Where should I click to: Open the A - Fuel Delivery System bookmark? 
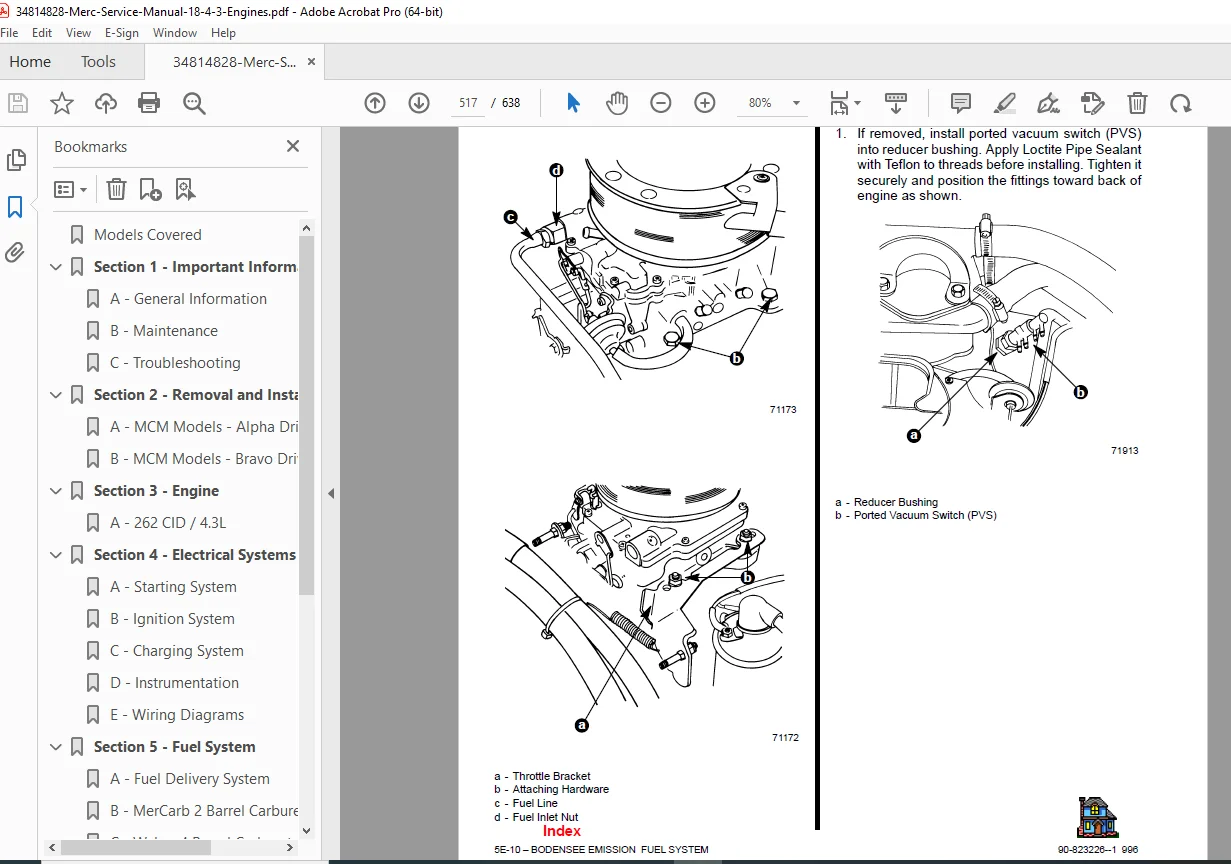click(190, 779)
